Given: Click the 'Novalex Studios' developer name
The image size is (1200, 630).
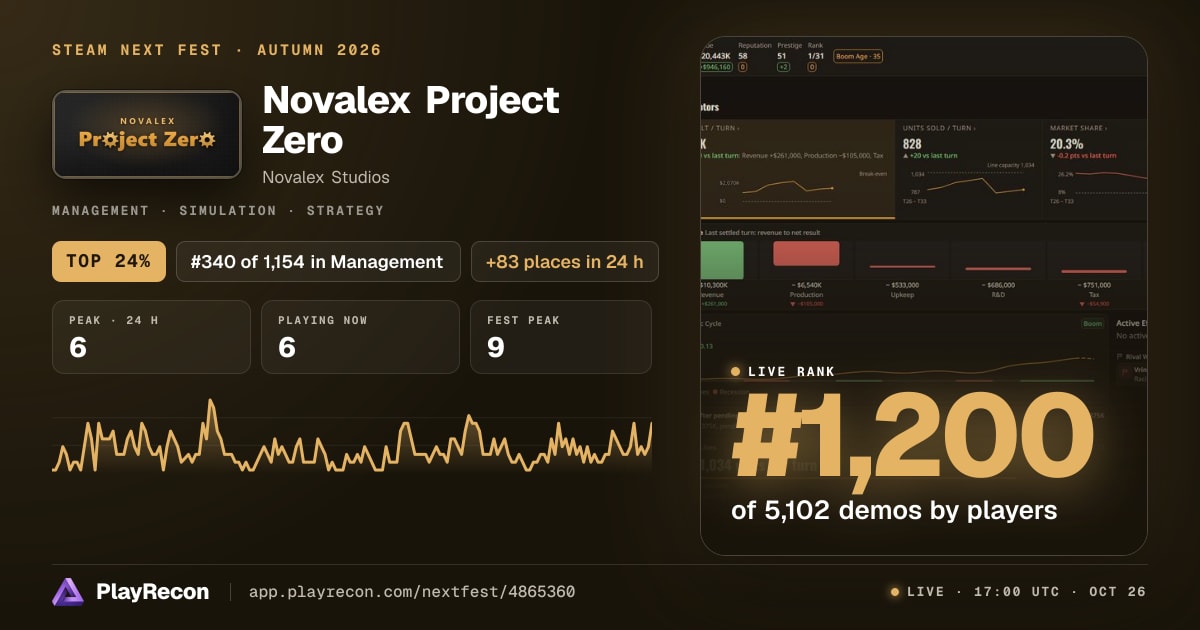Looking at the screenshot, I should pos(326,177).
